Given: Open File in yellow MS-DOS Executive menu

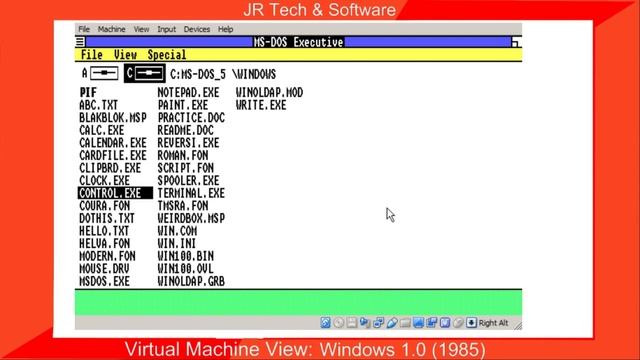Looking at the screenshot, I should [x=91, y=55].
